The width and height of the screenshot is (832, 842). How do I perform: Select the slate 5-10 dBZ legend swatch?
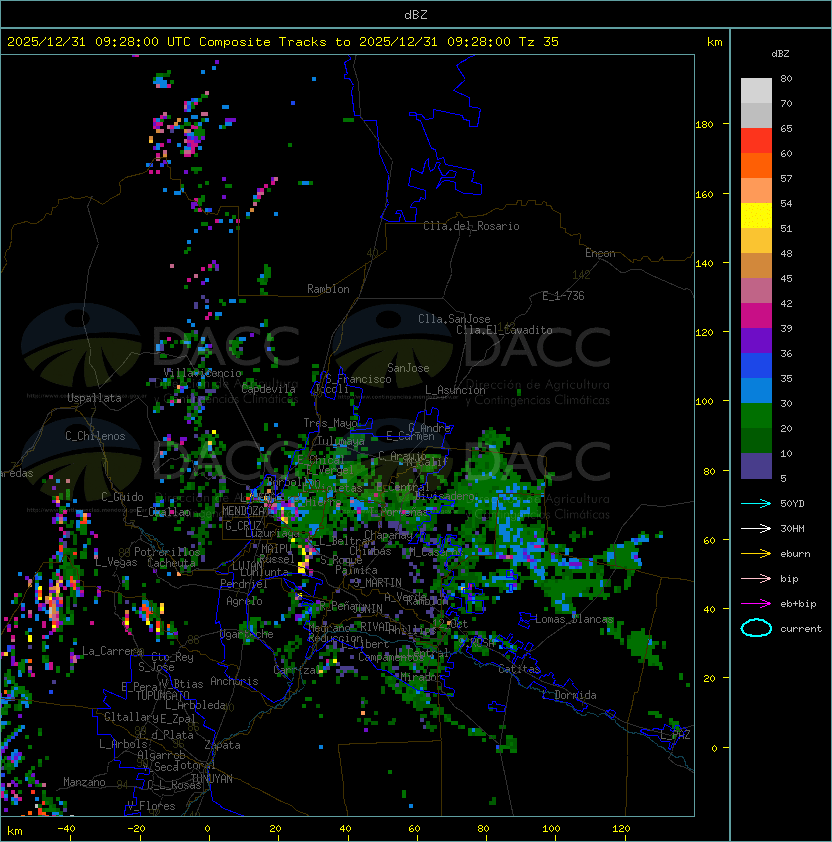pos(756,466)
